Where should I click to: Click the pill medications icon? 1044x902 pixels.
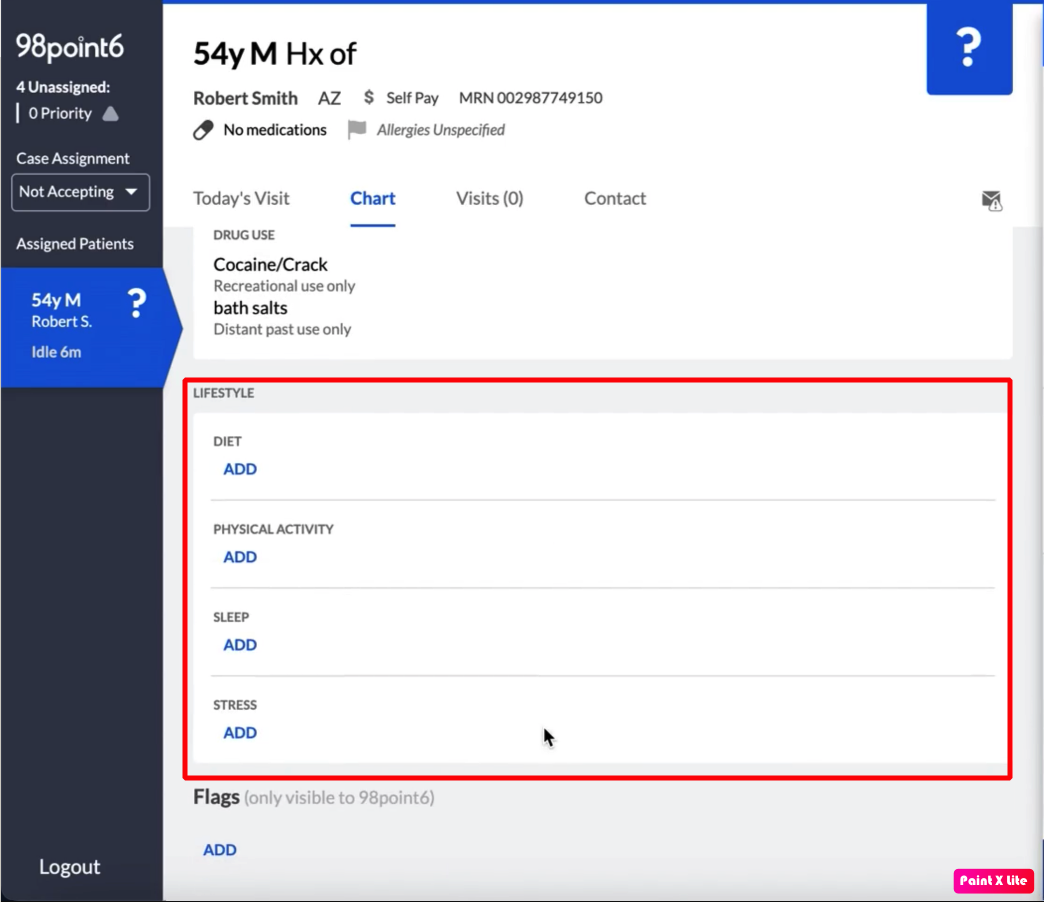[203, 130]
